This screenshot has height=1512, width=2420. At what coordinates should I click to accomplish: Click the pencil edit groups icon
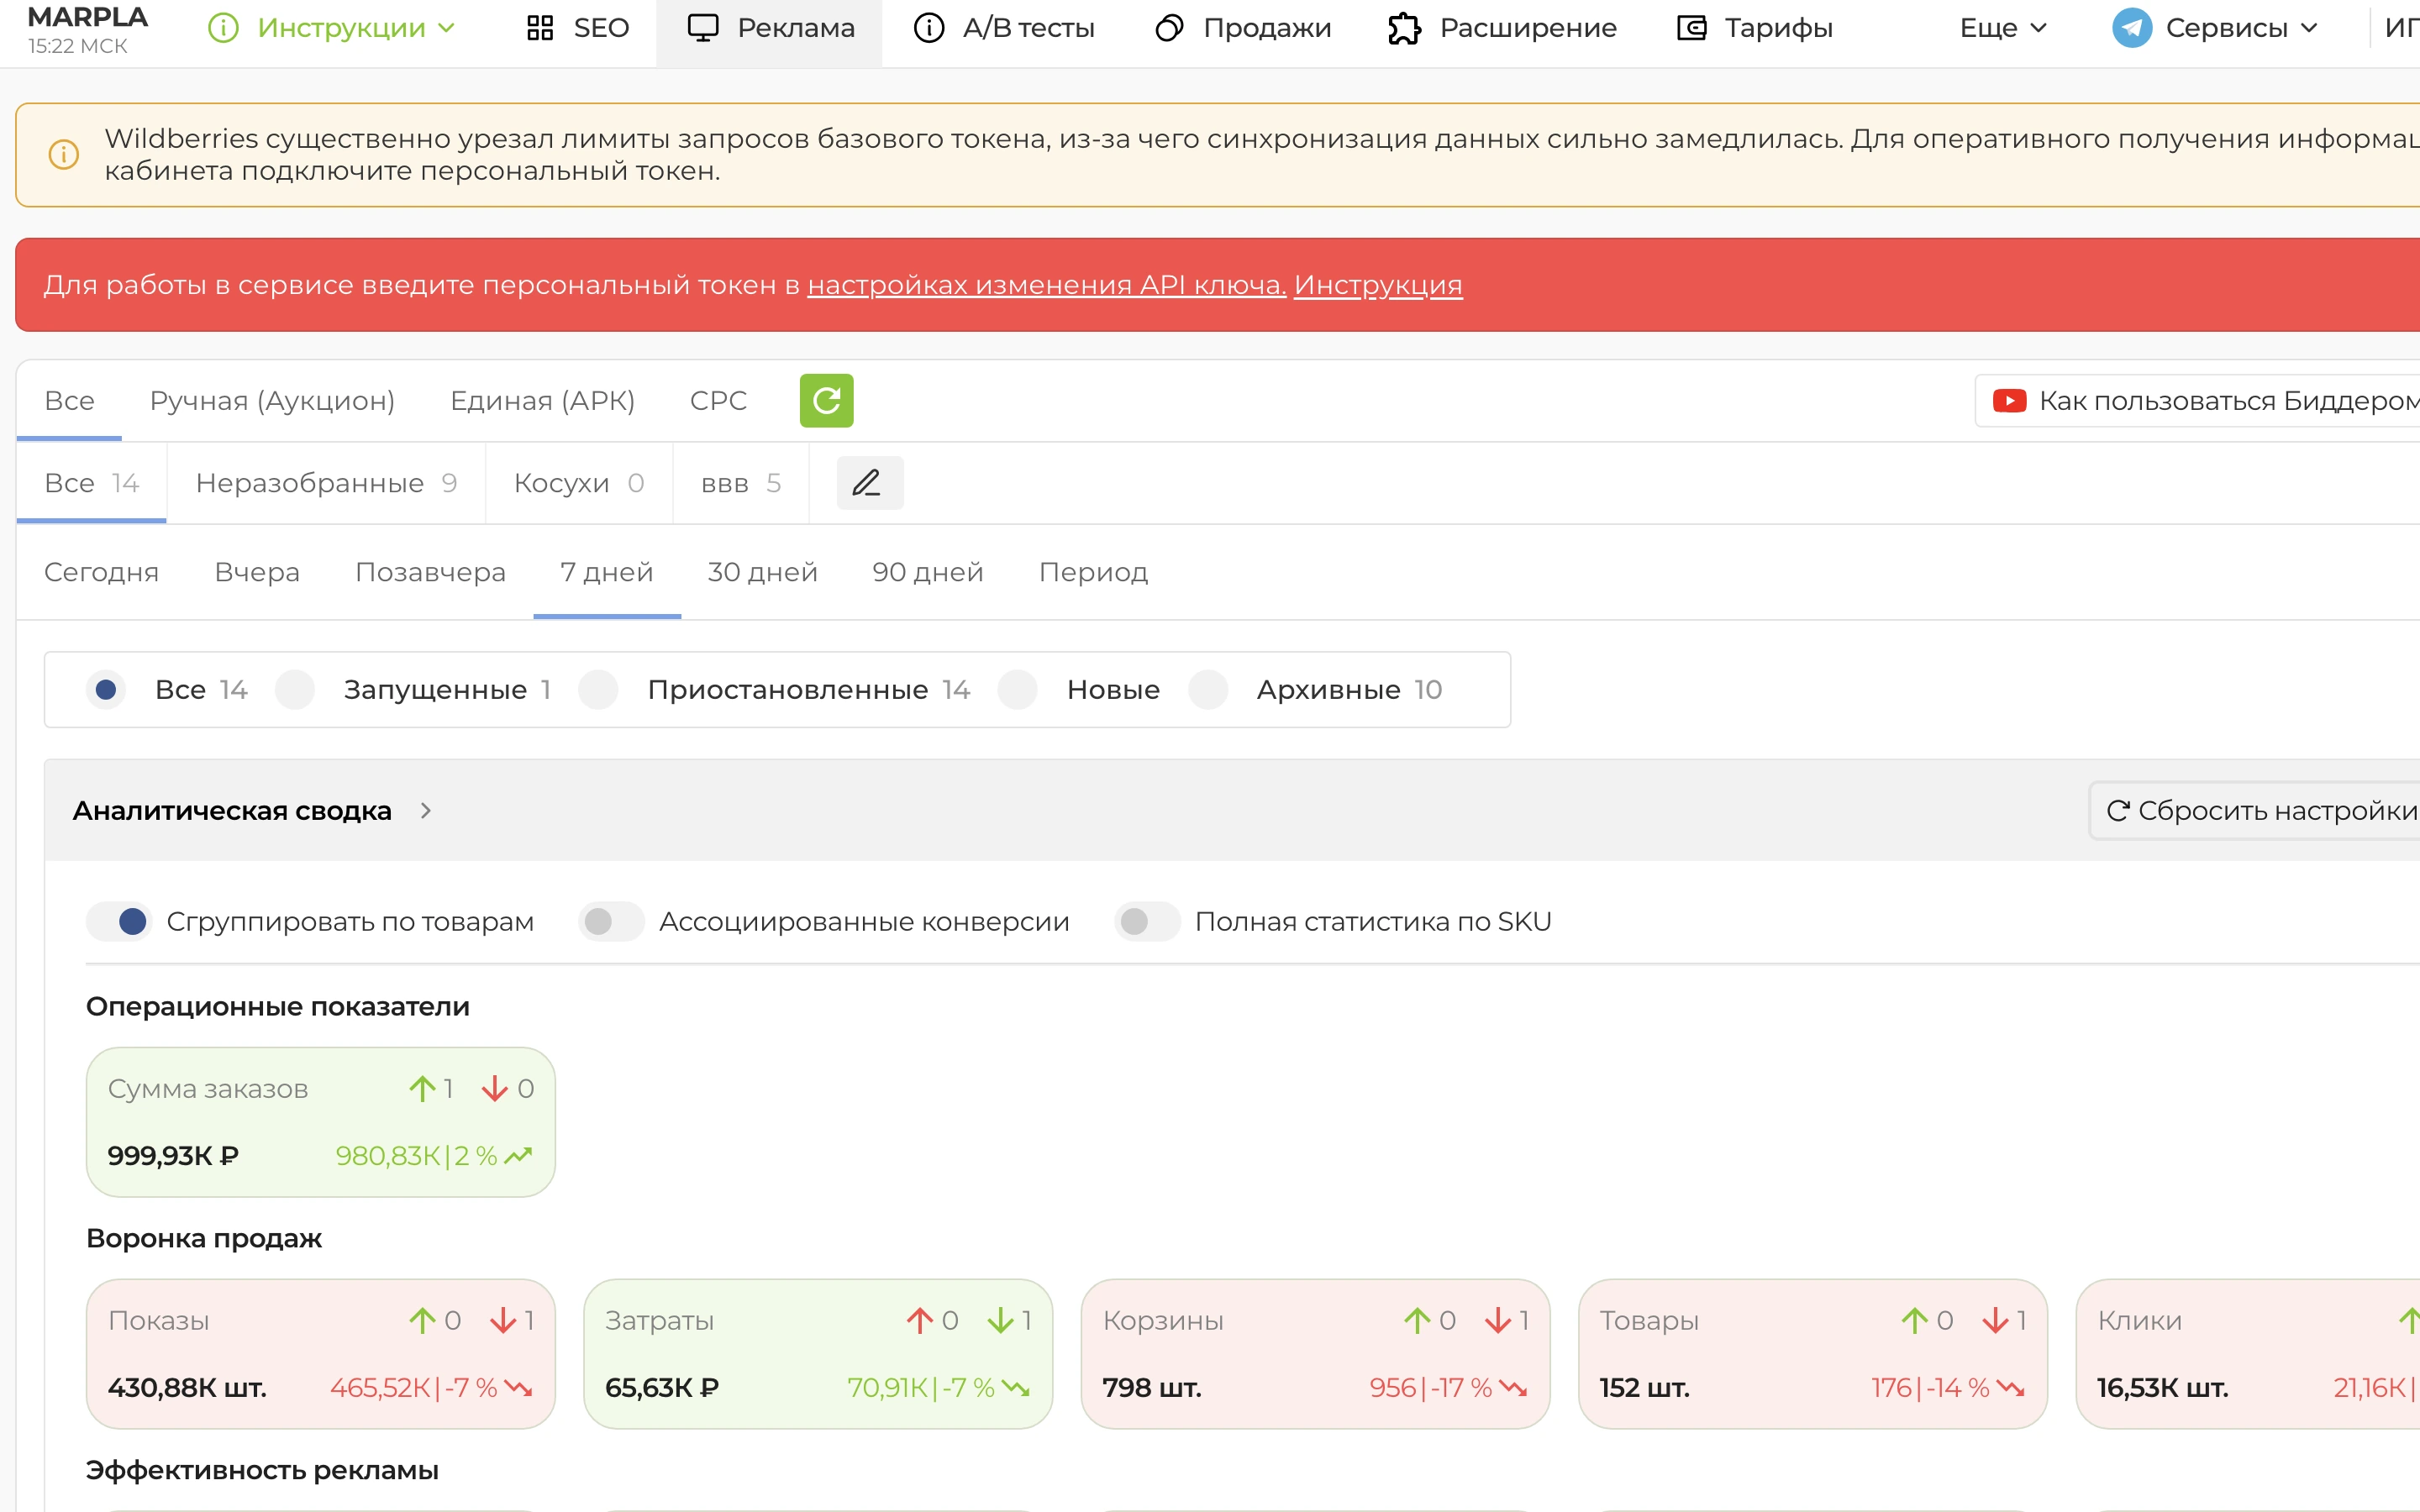click(x=869, y=483)
